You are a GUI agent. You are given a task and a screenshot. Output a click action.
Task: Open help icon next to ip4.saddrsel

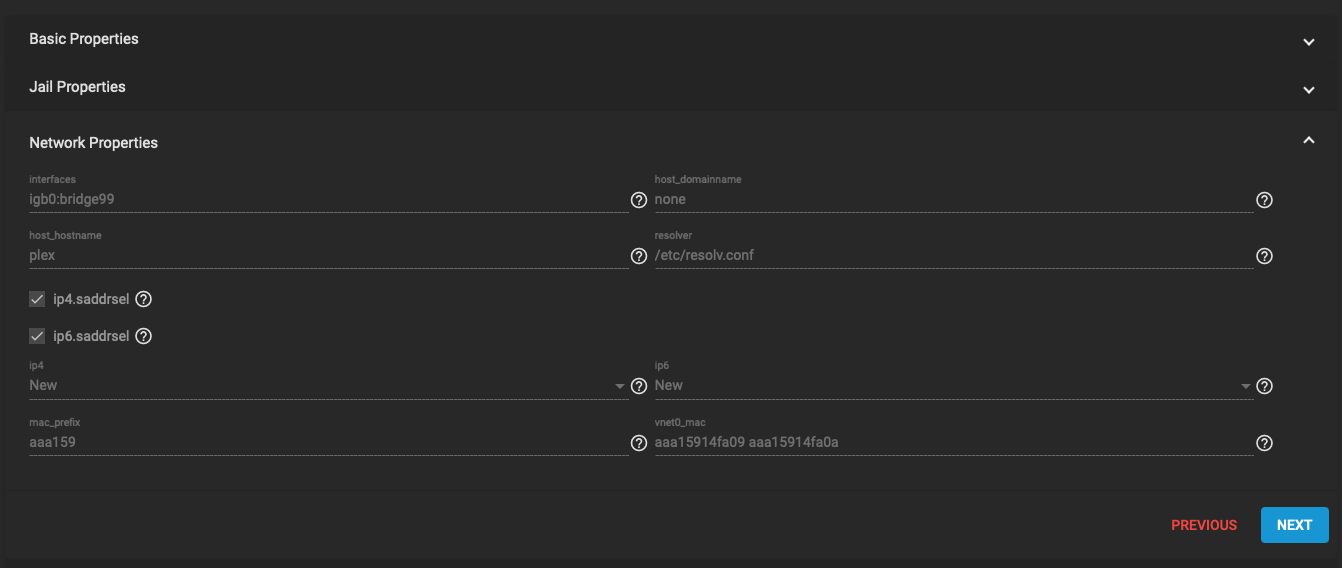143,299
